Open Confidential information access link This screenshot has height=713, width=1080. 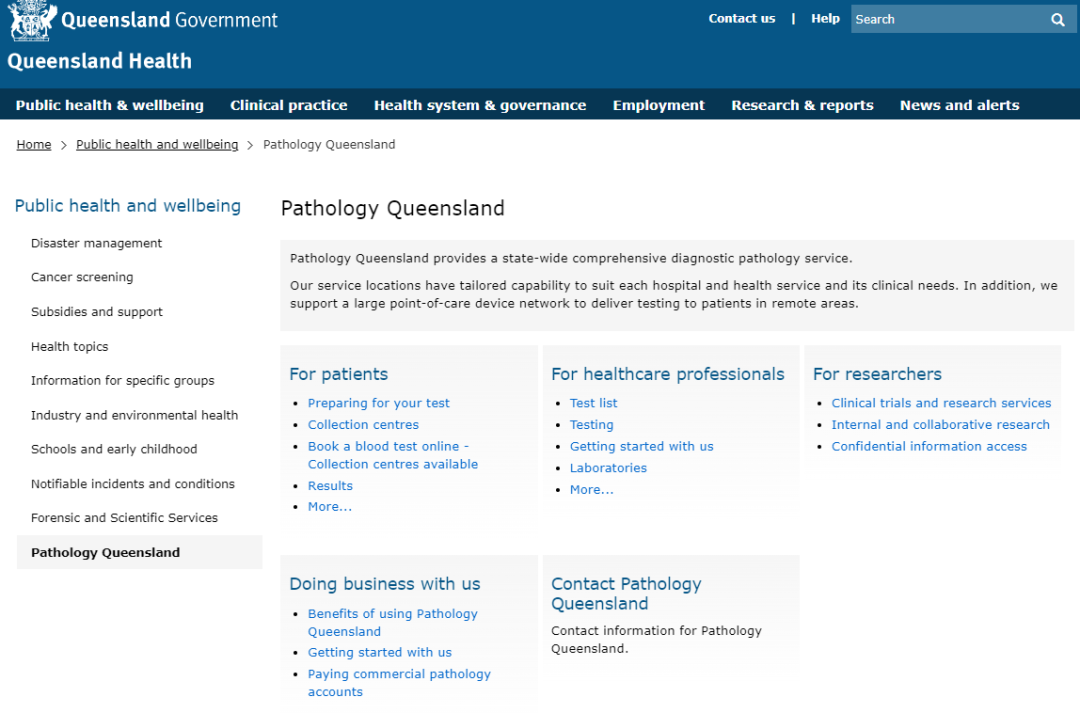[x=929, y=446]
